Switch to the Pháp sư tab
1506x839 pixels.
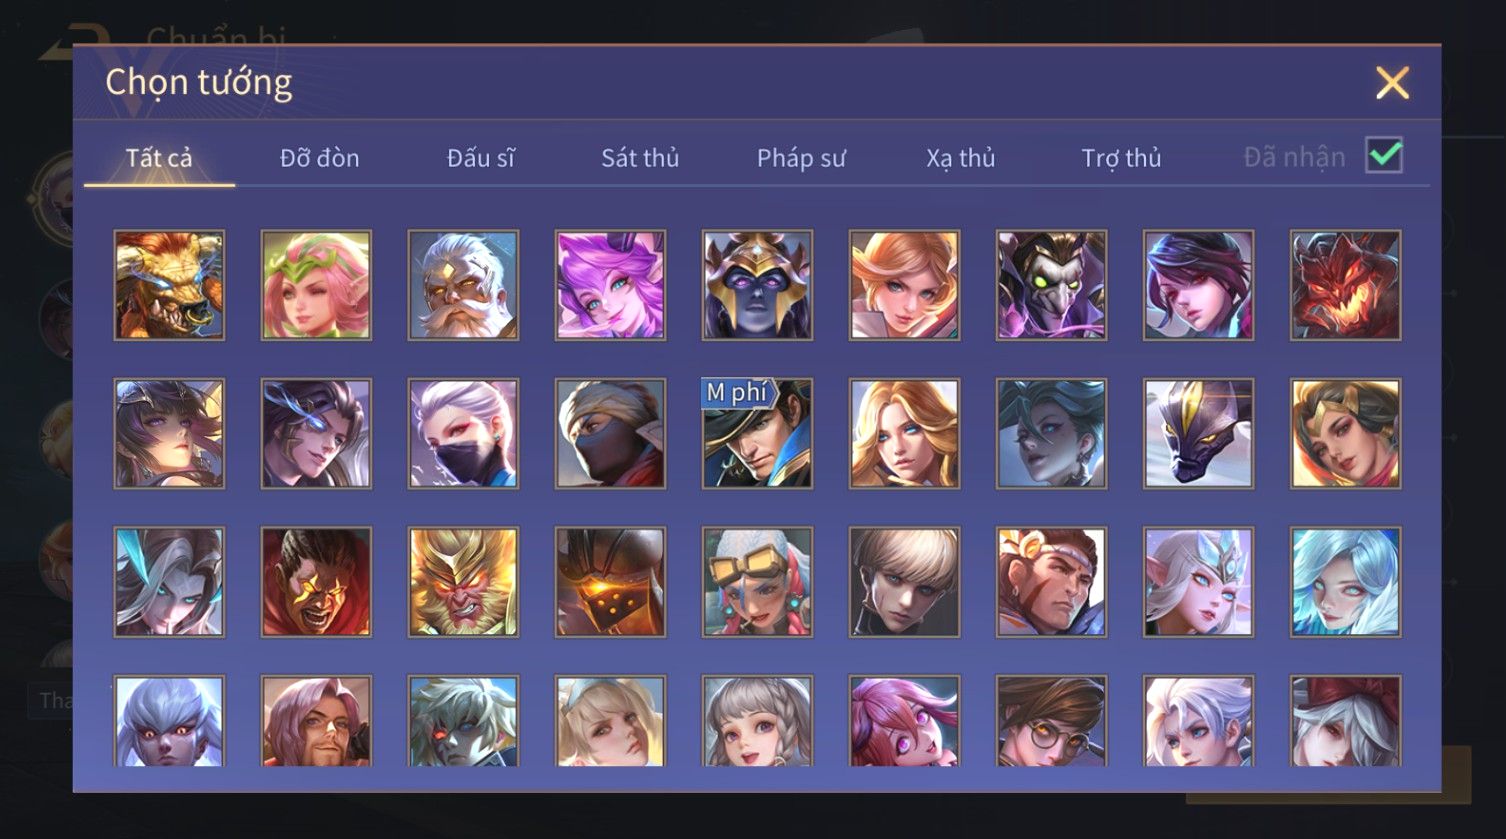click(x=801, y=158)
